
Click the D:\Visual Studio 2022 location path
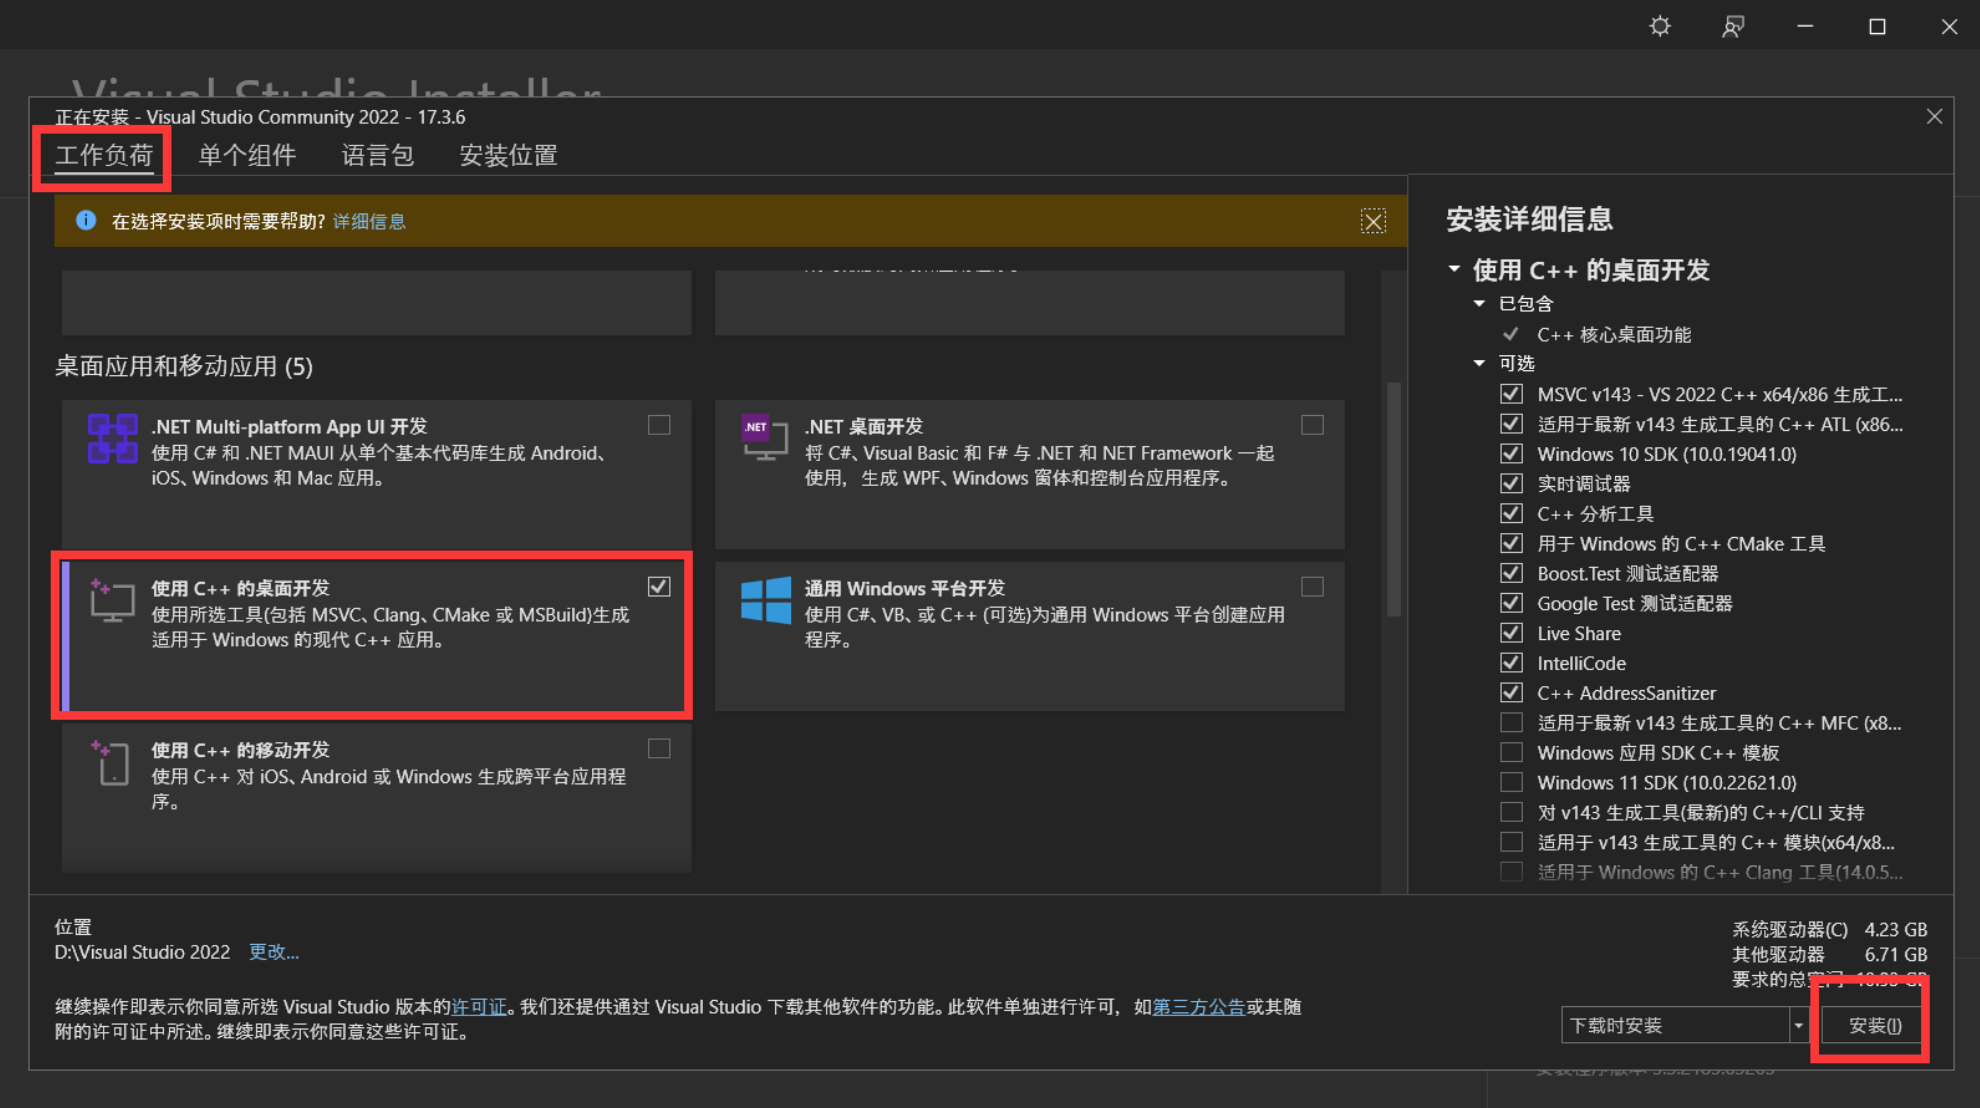coord(142,952)
